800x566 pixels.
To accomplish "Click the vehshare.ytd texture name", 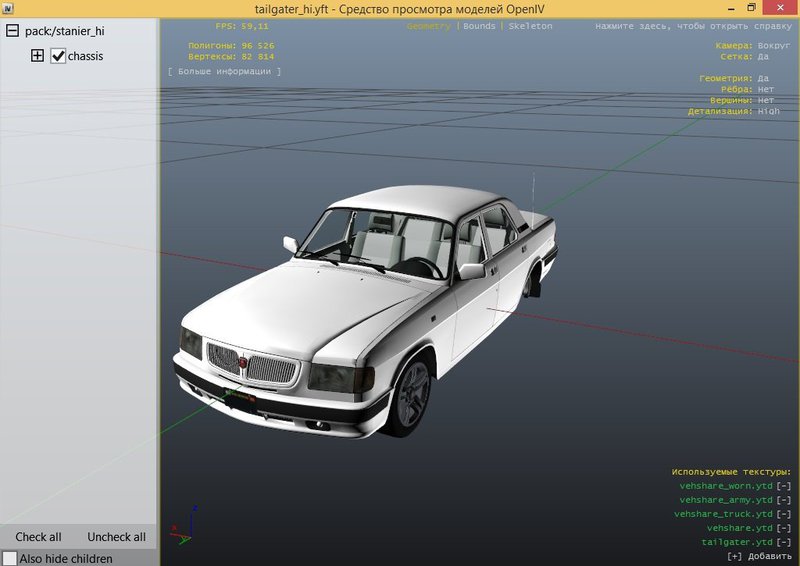I will 740,528.
